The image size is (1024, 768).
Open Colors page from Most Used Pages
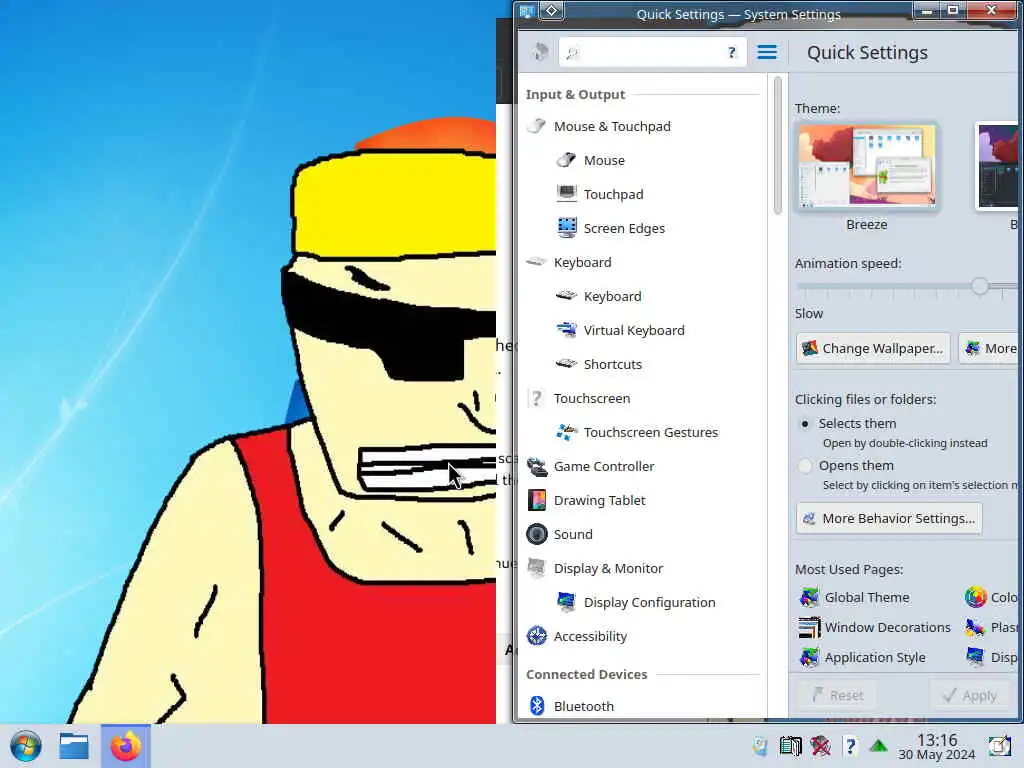point(991,597)
